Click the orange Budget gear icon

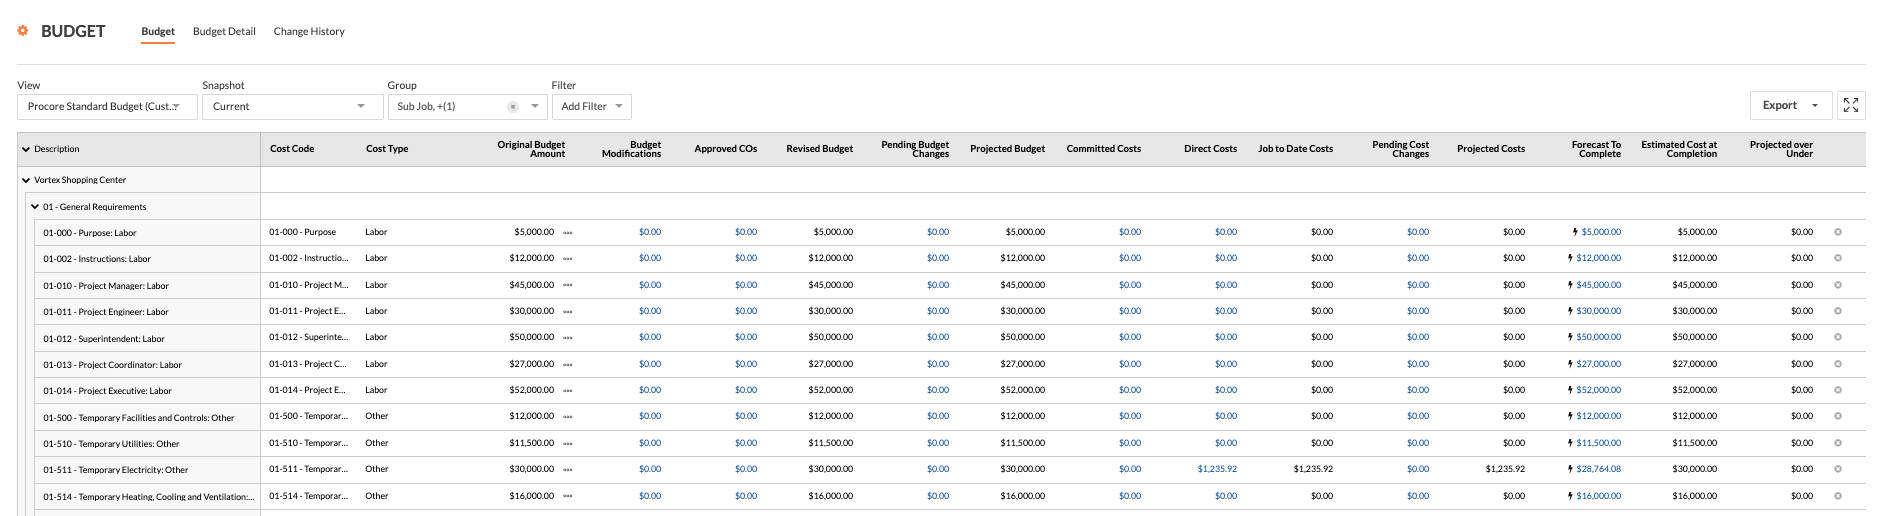click(x=23, y=31)
